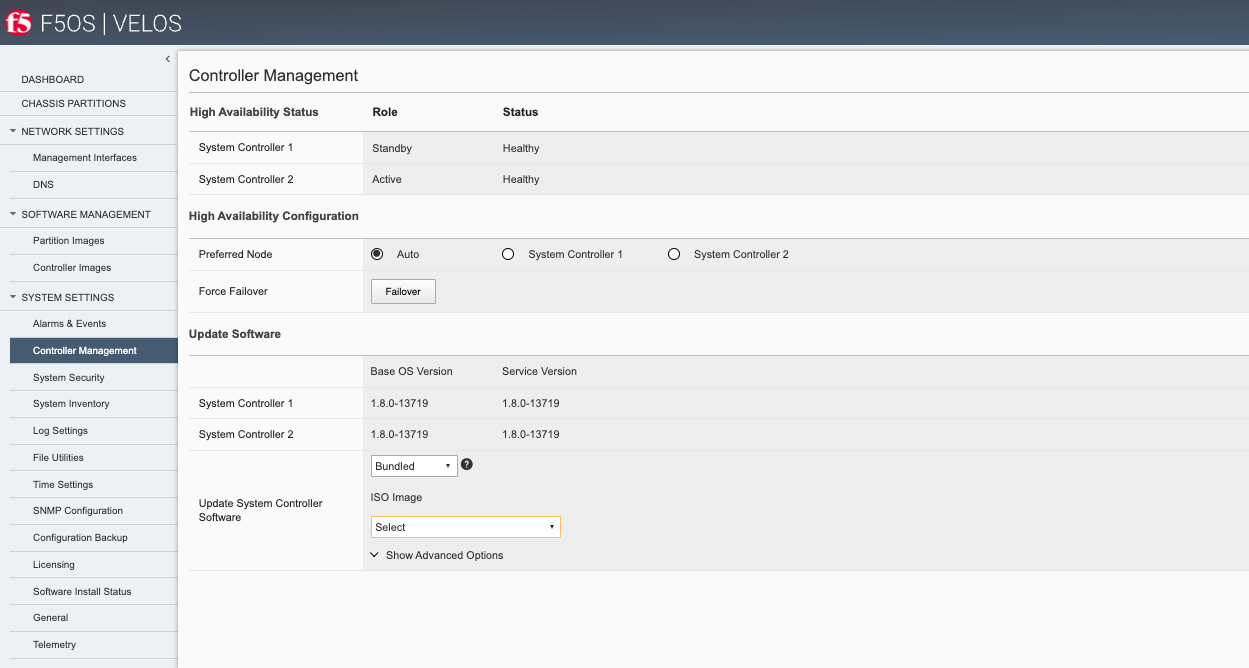1249x668 pixels.
Task: Collapse the Software Management section
Action: tap(13, 214)
